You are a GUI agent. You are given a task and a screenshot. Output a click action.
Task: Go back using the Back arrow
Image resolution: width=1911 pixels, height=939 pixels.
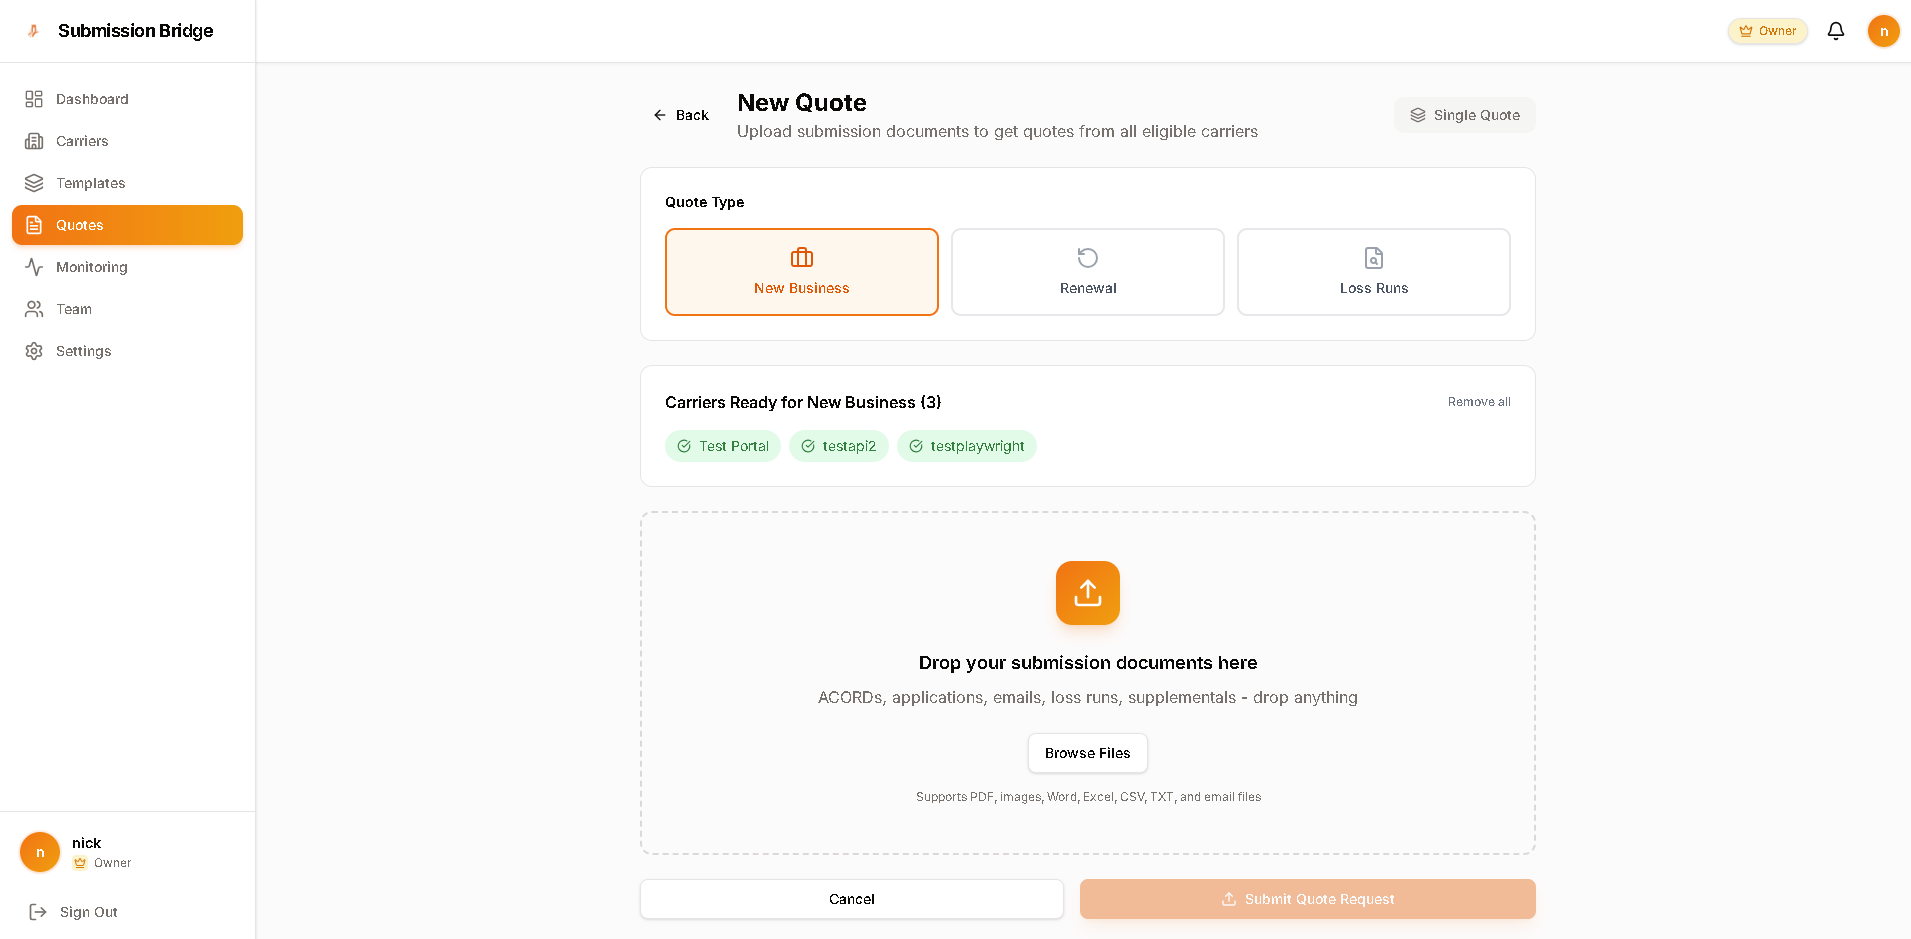click(681, 115)
